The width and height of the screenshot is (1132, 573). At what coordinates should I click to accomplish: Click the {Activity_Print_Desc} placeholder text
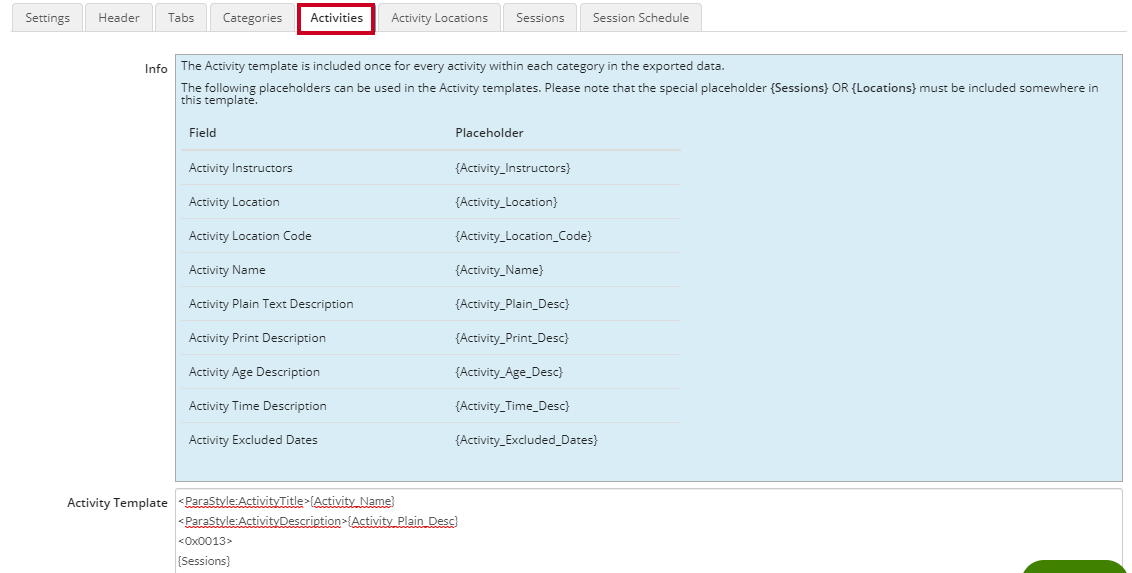coord(512,337)
